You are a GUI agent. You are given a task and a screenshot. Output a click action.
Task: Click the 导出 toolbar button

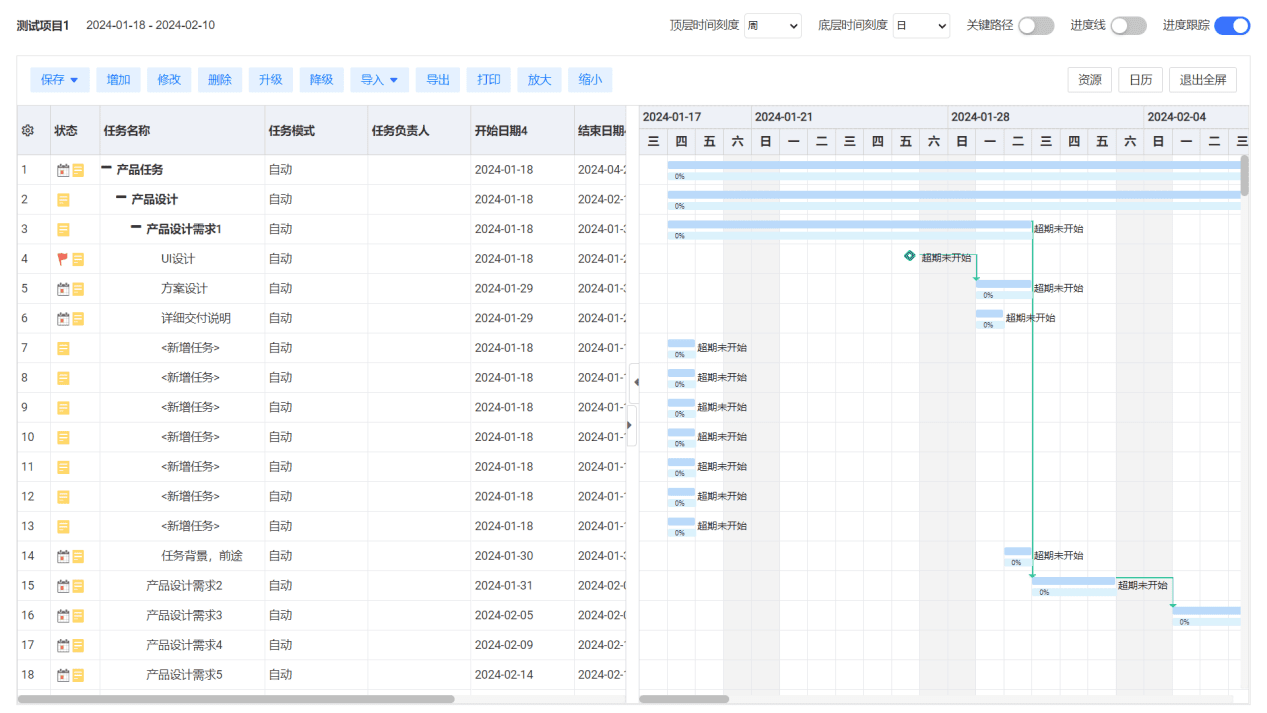tap(438, 80)
